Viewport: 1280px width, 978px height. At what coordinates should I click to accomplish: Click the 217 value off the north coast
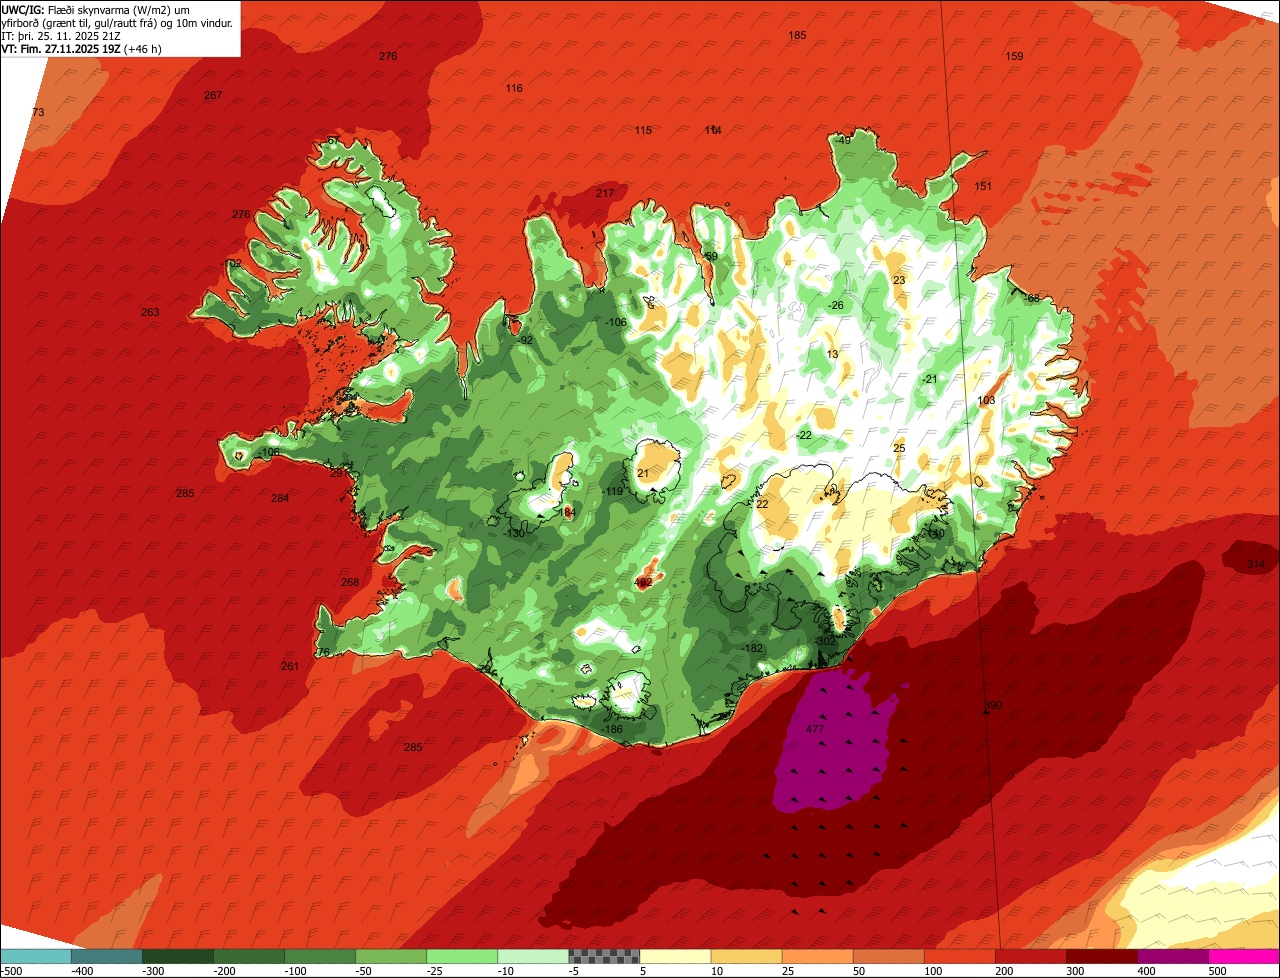point(605,194)
